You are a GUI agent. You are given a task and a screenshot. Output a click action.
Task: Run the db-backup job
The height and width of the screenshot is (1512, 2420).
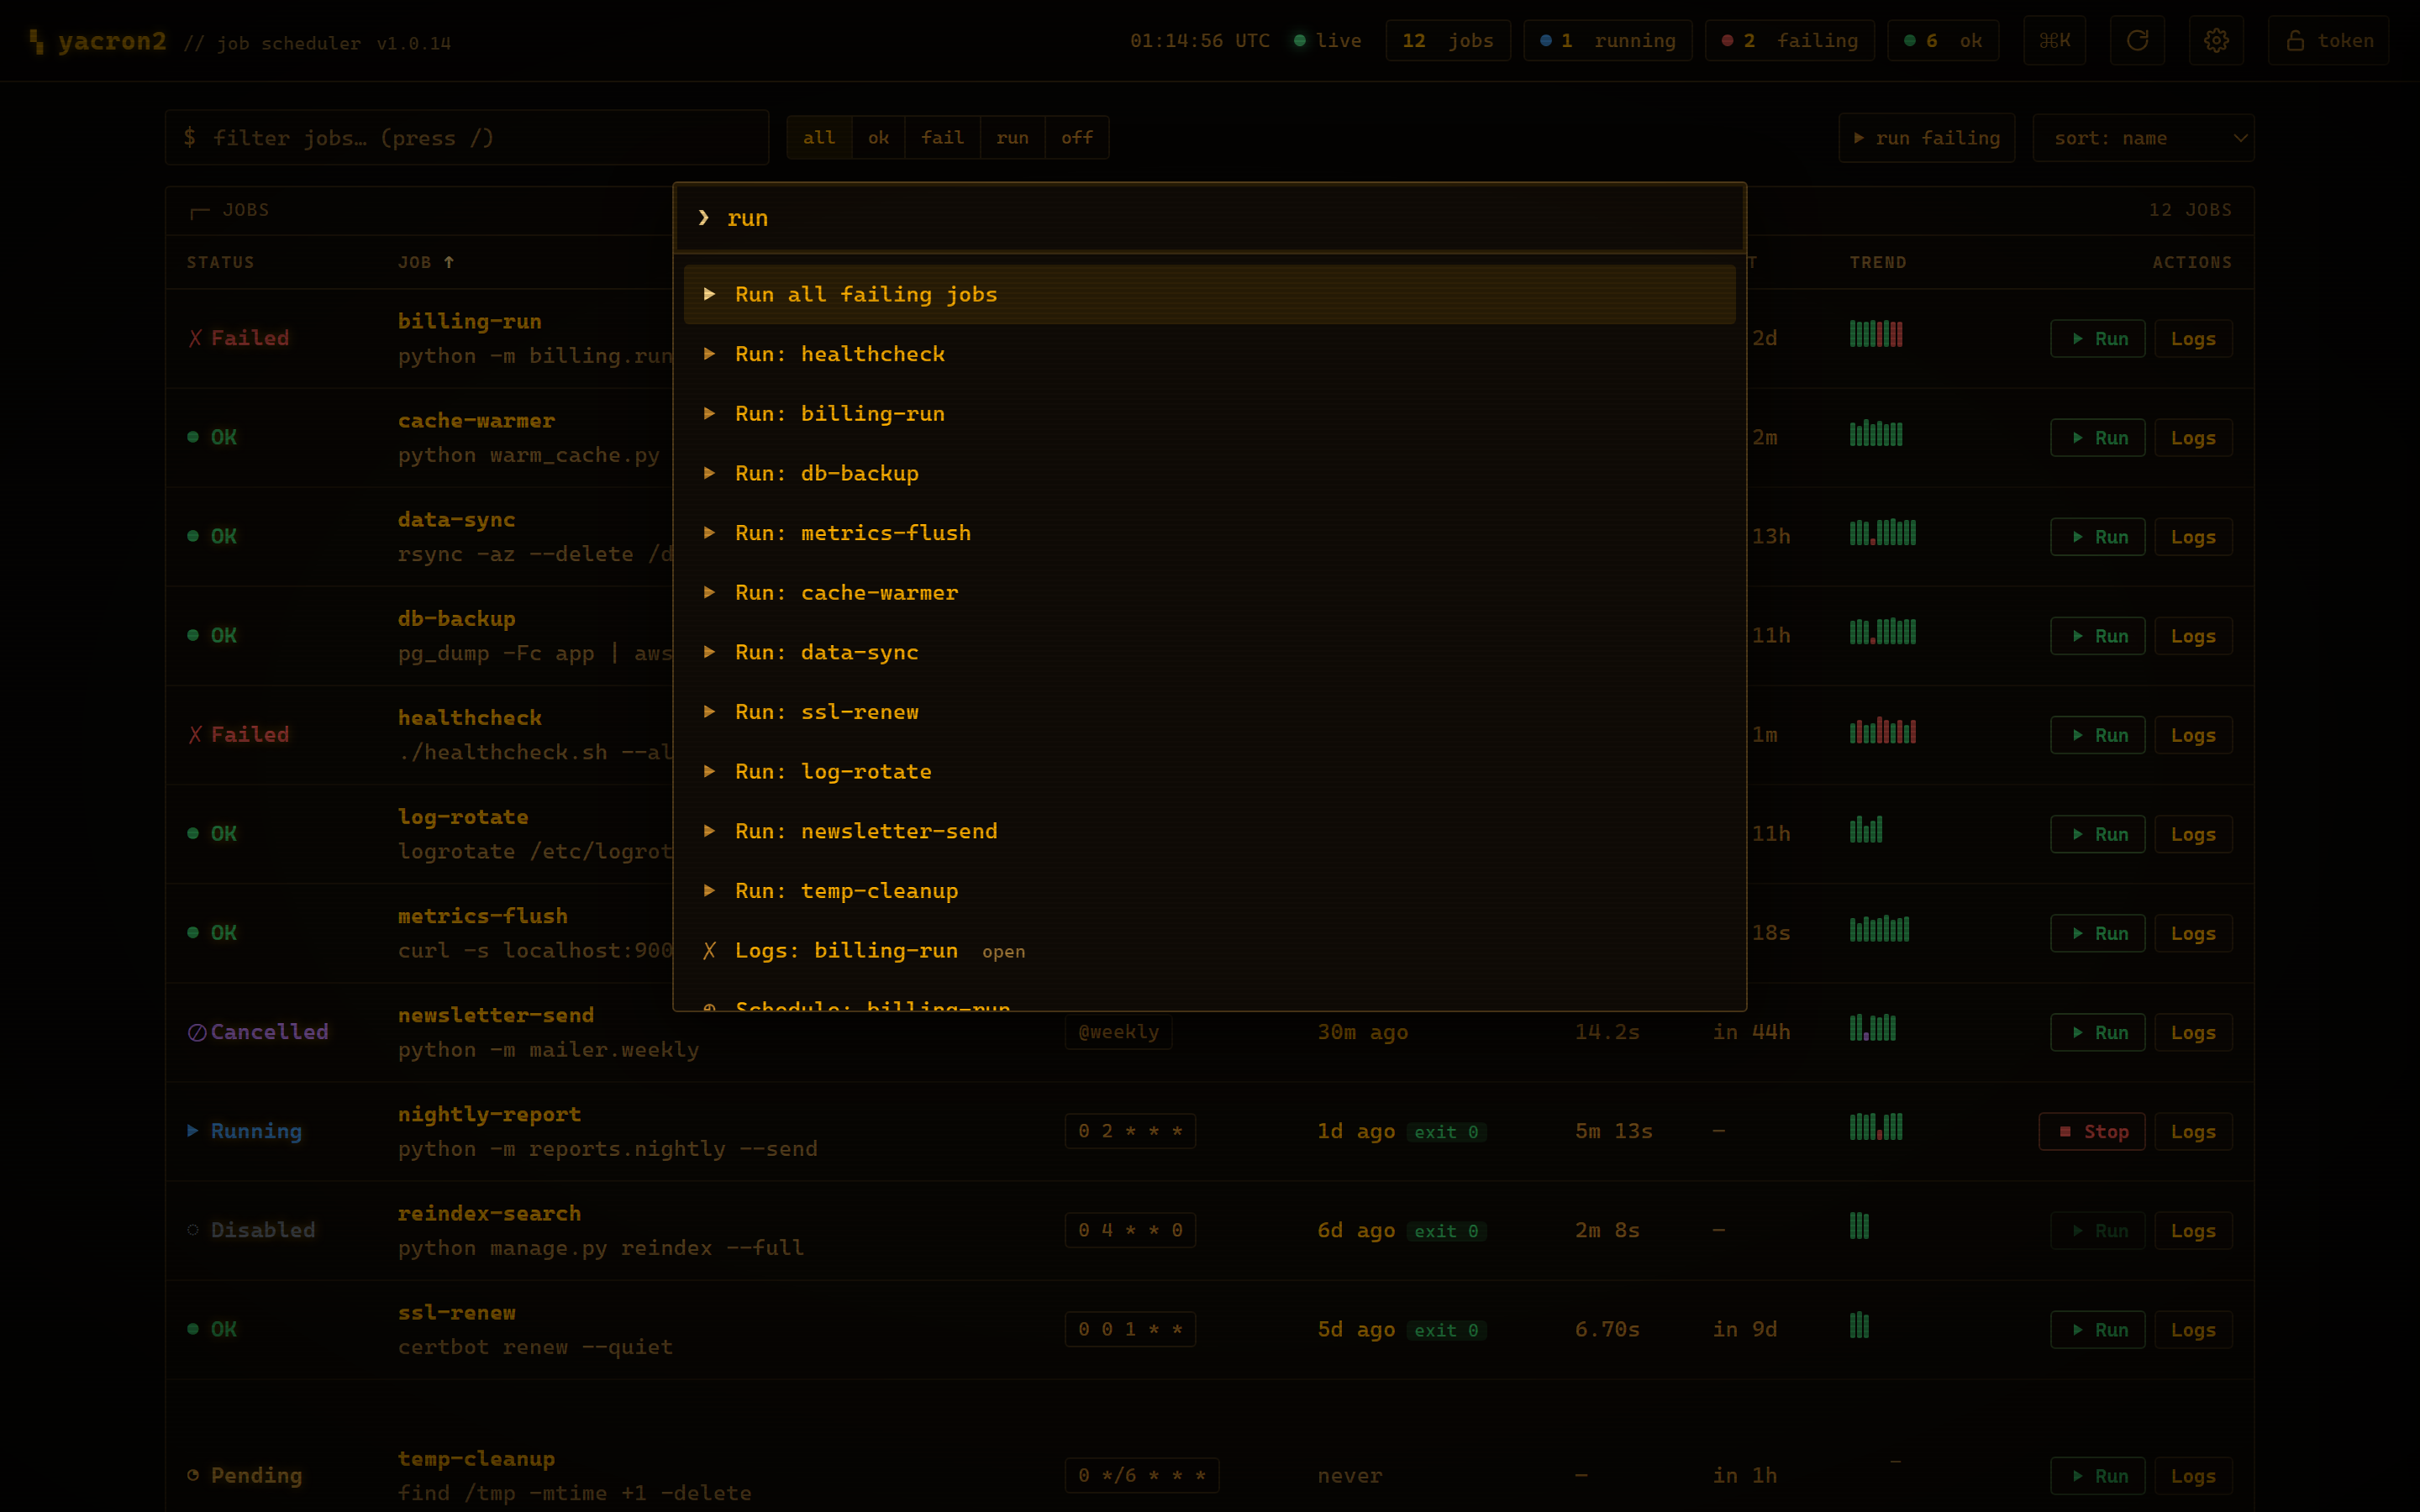click(2097, 636)
